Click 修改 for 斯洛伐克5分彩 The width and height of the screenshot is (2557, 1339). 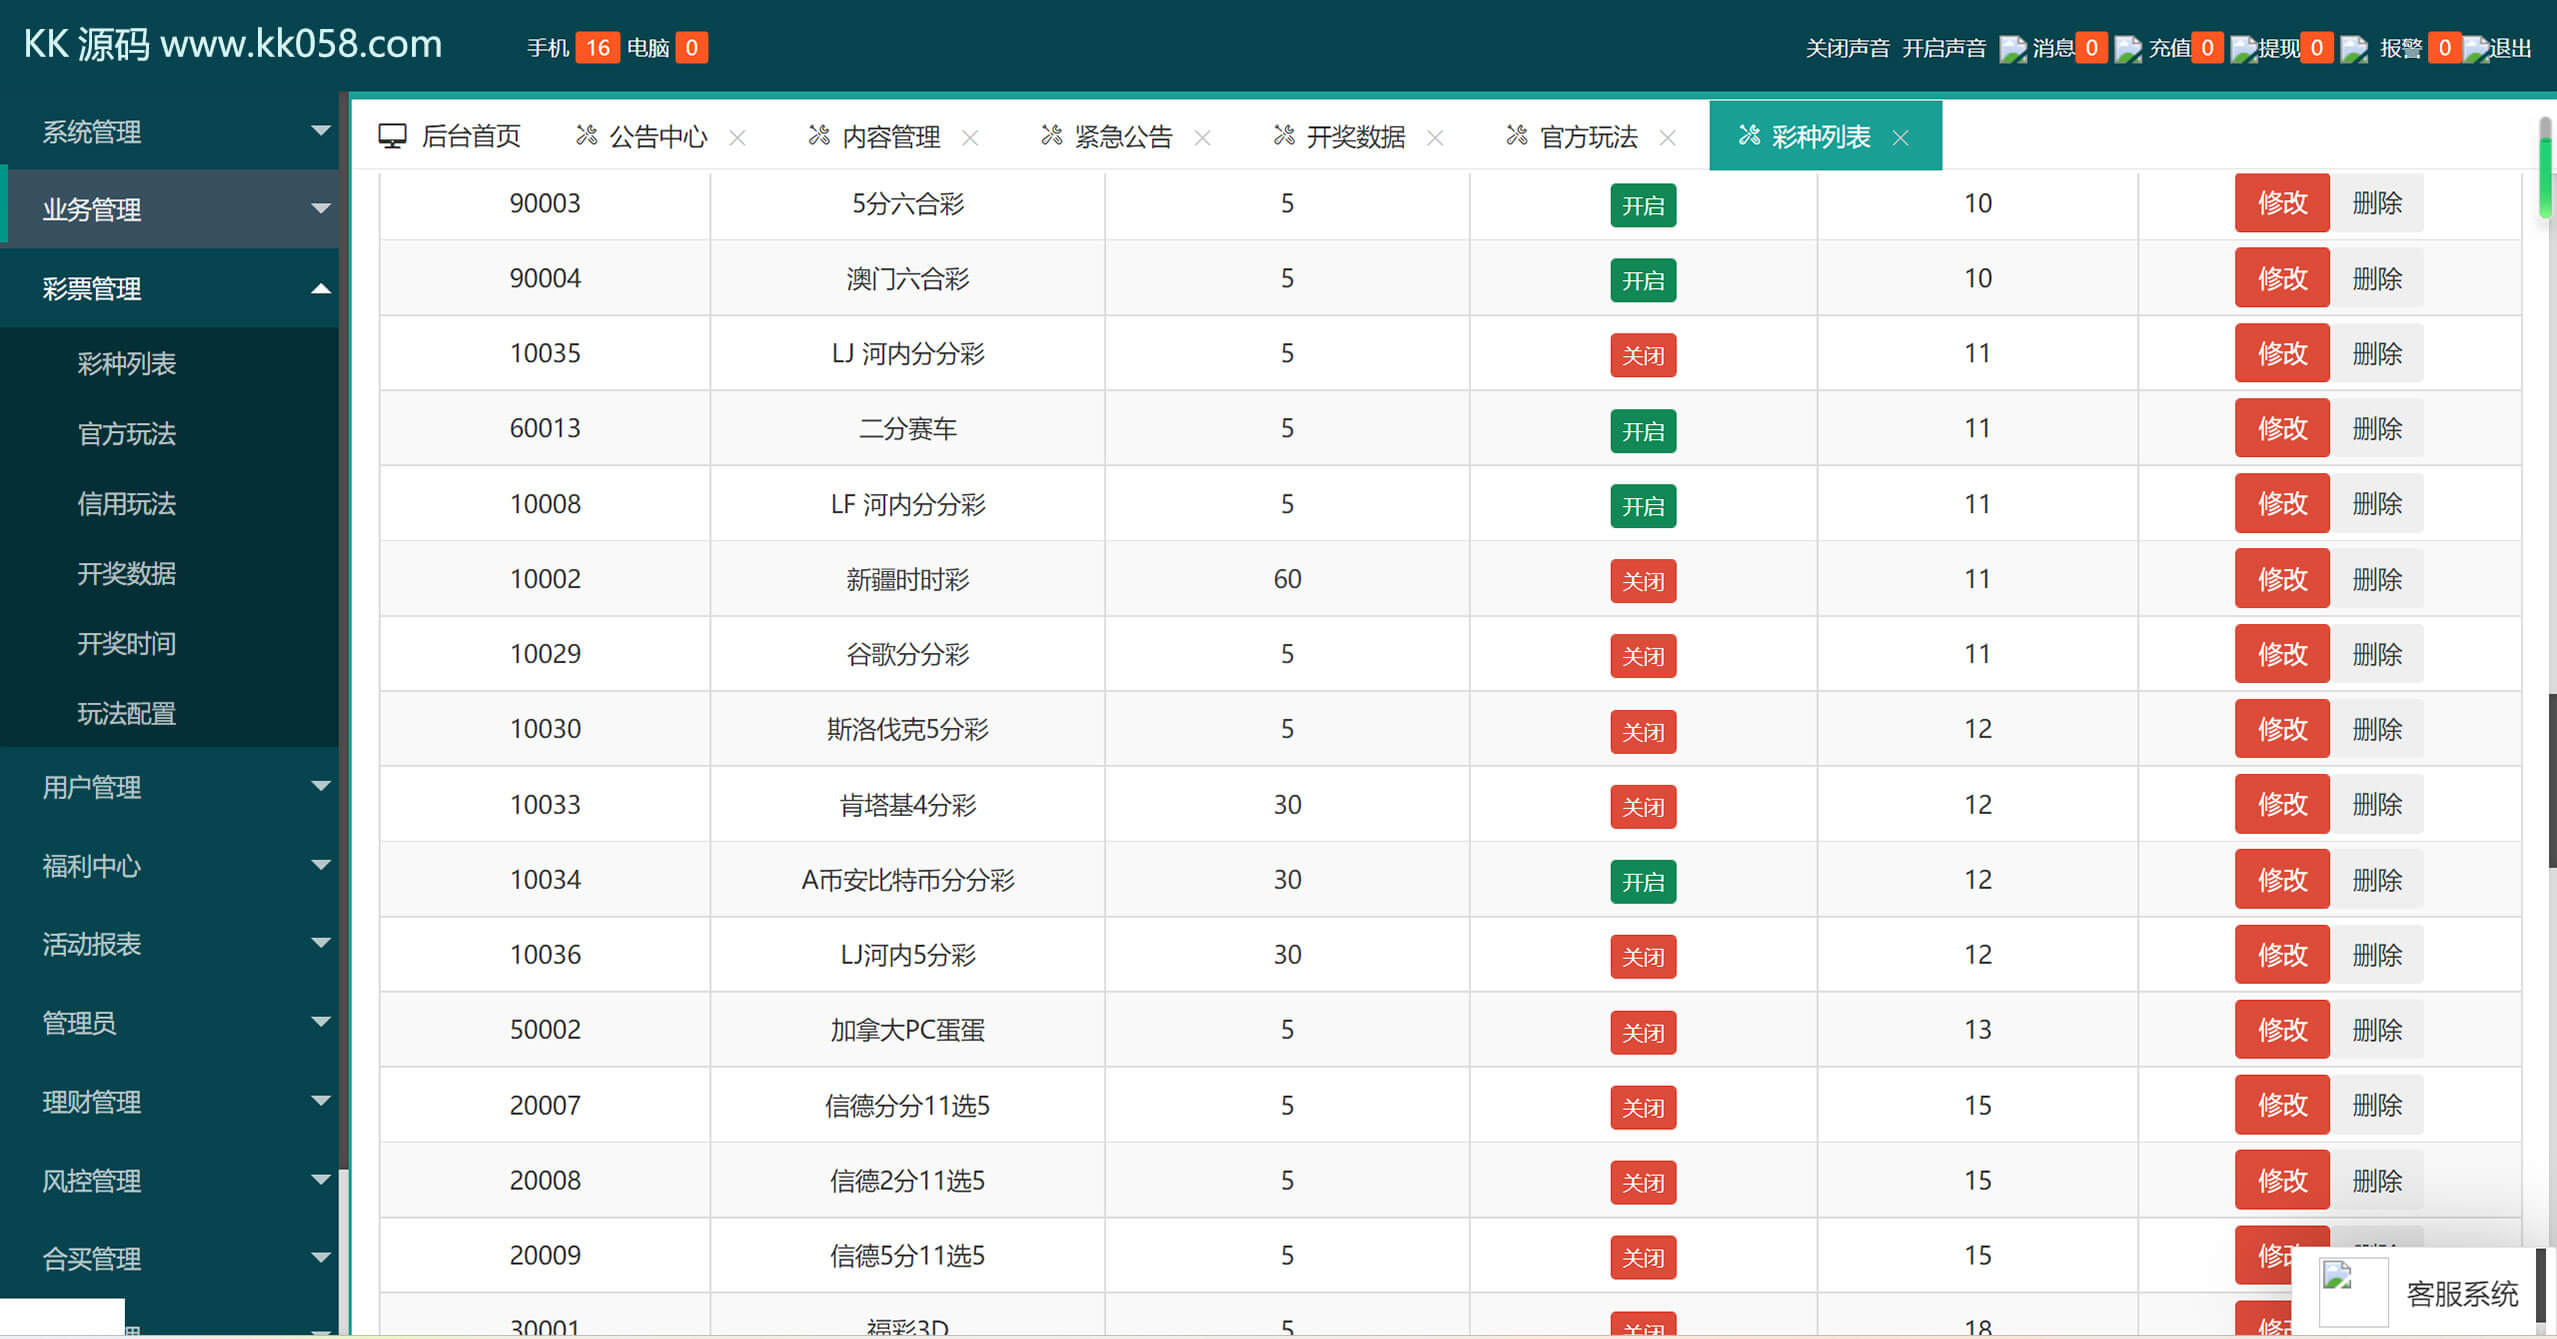click(2282, 729)
